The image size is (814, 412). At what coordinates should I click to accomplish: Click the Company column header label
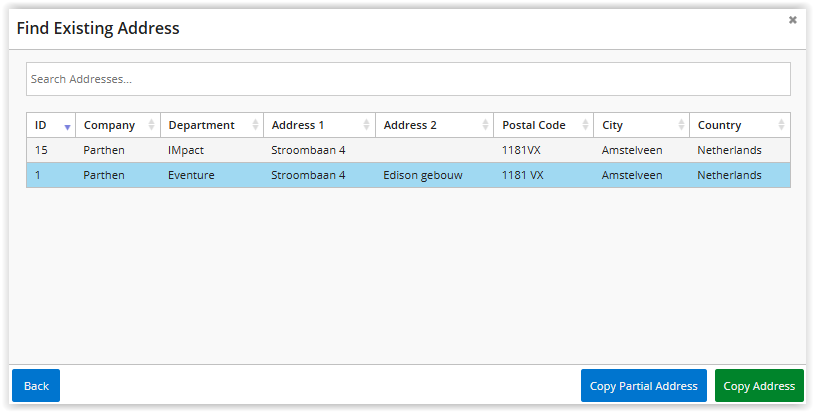109,125
